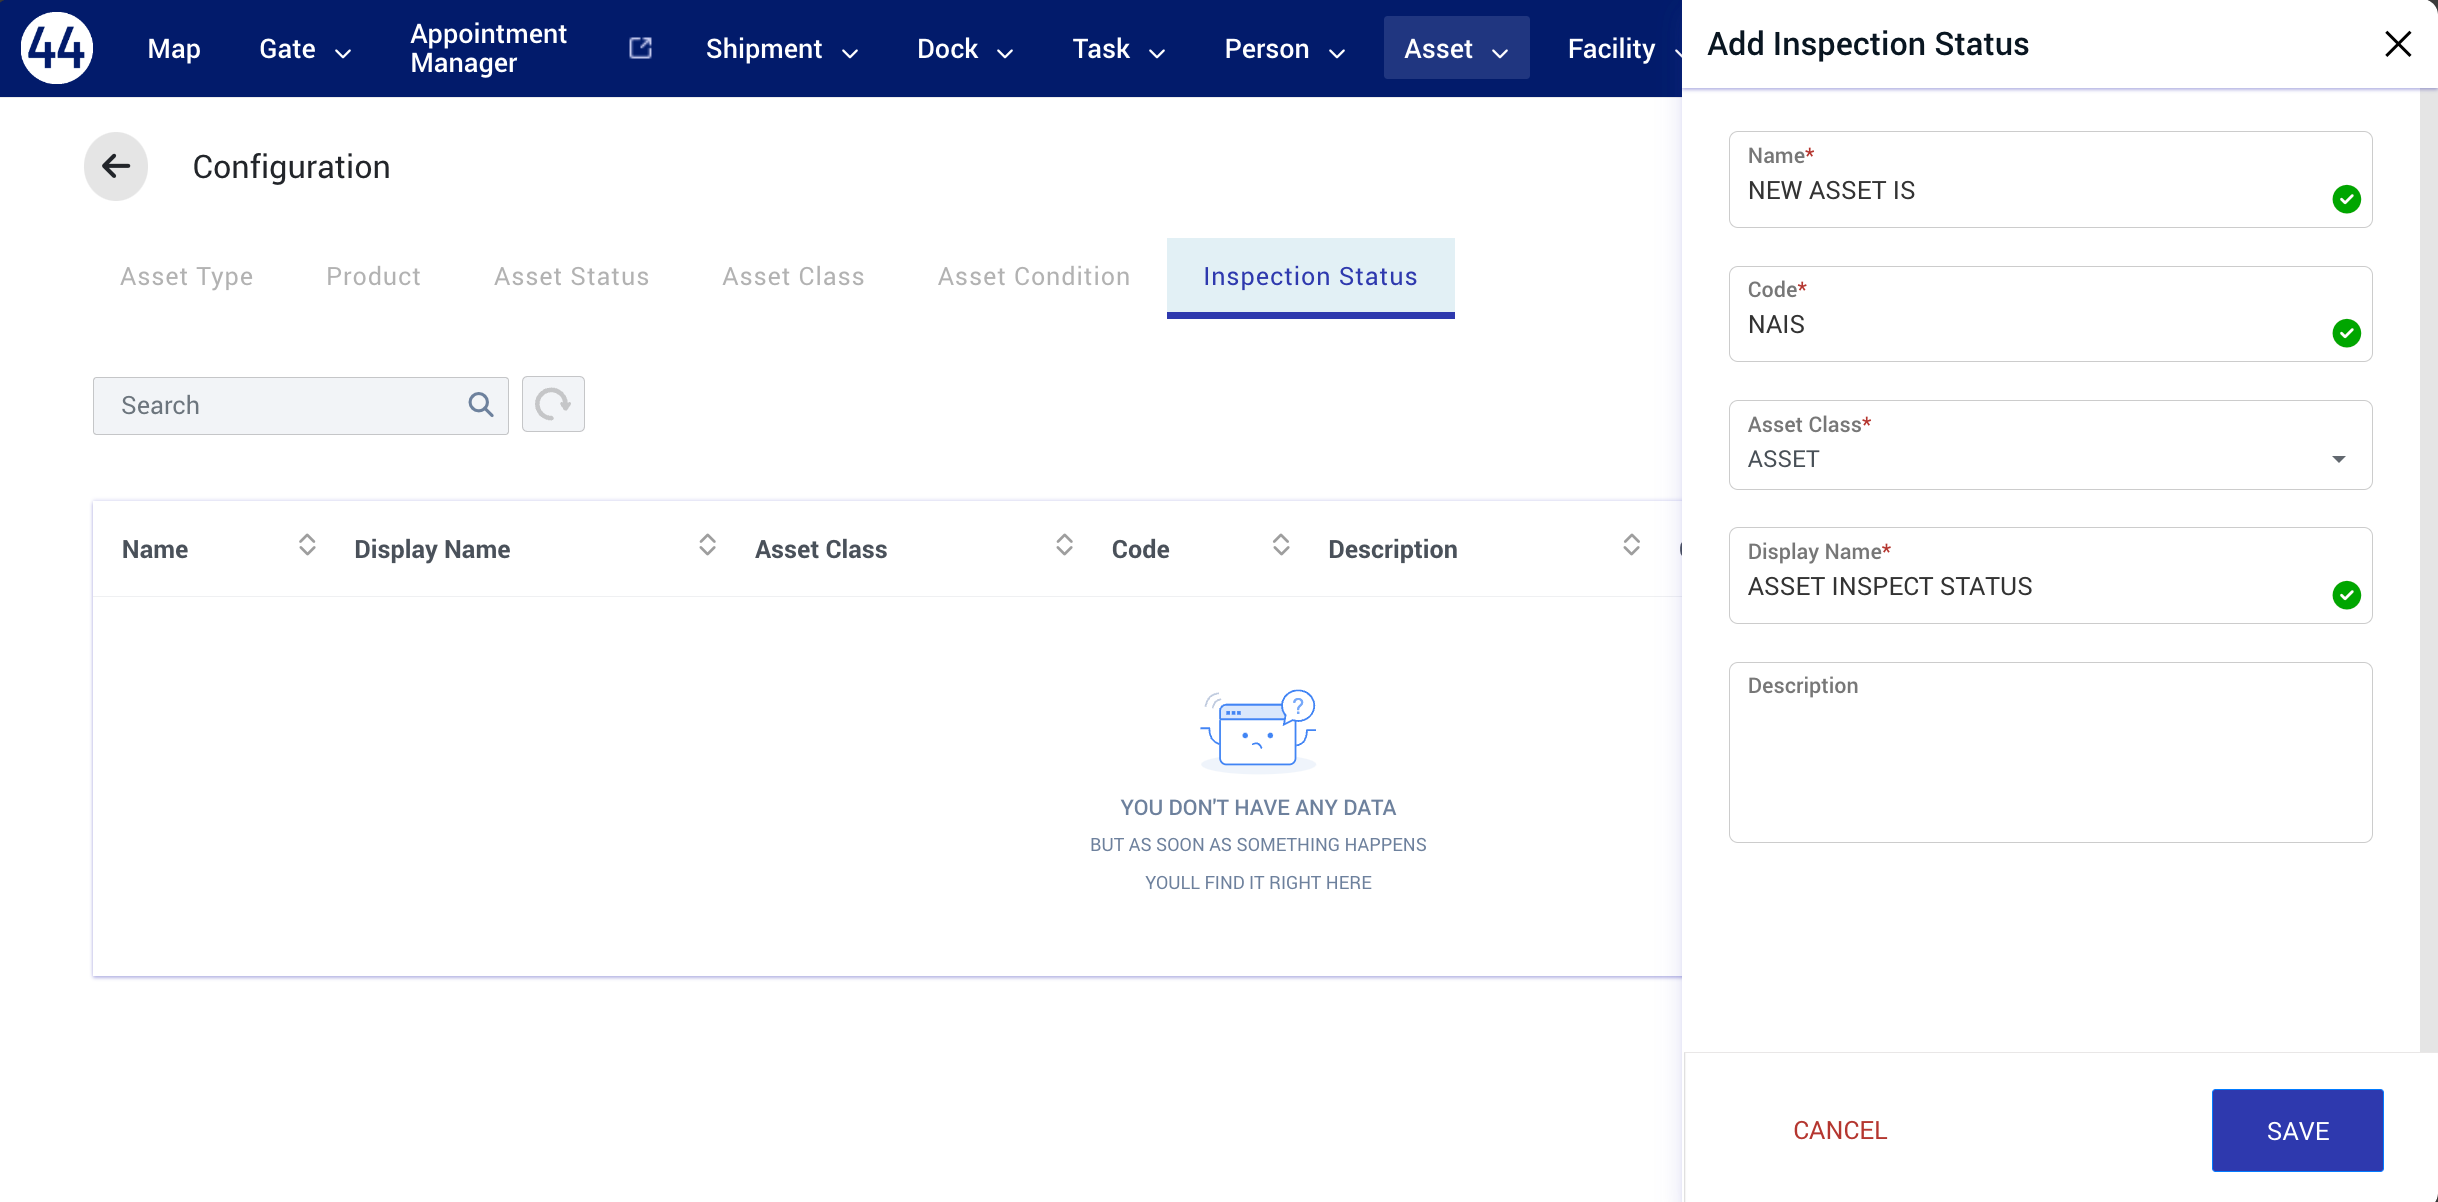Expand the Task menu
The height and width of the screenshot is (1202, 2438).
click(1118, 49)
